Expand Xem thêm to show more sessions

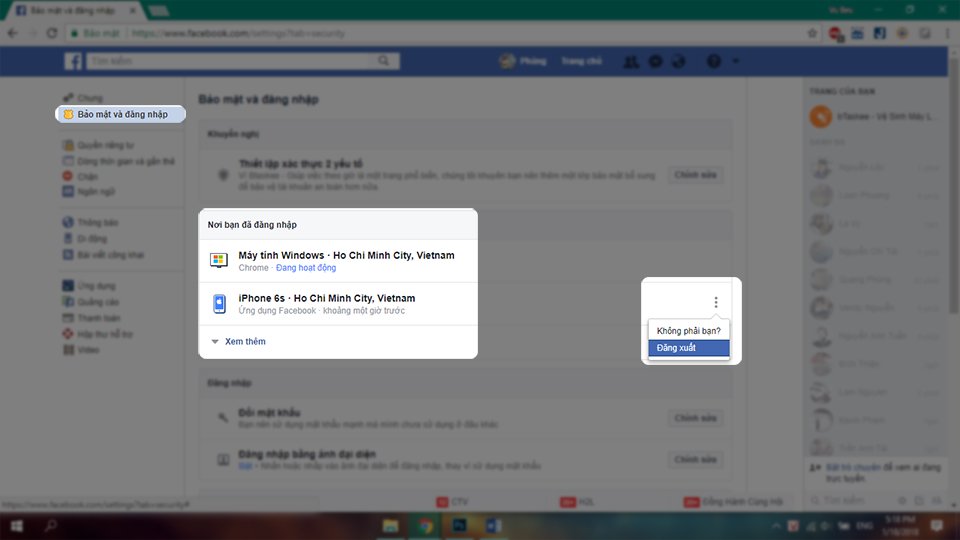pos(245,342)
